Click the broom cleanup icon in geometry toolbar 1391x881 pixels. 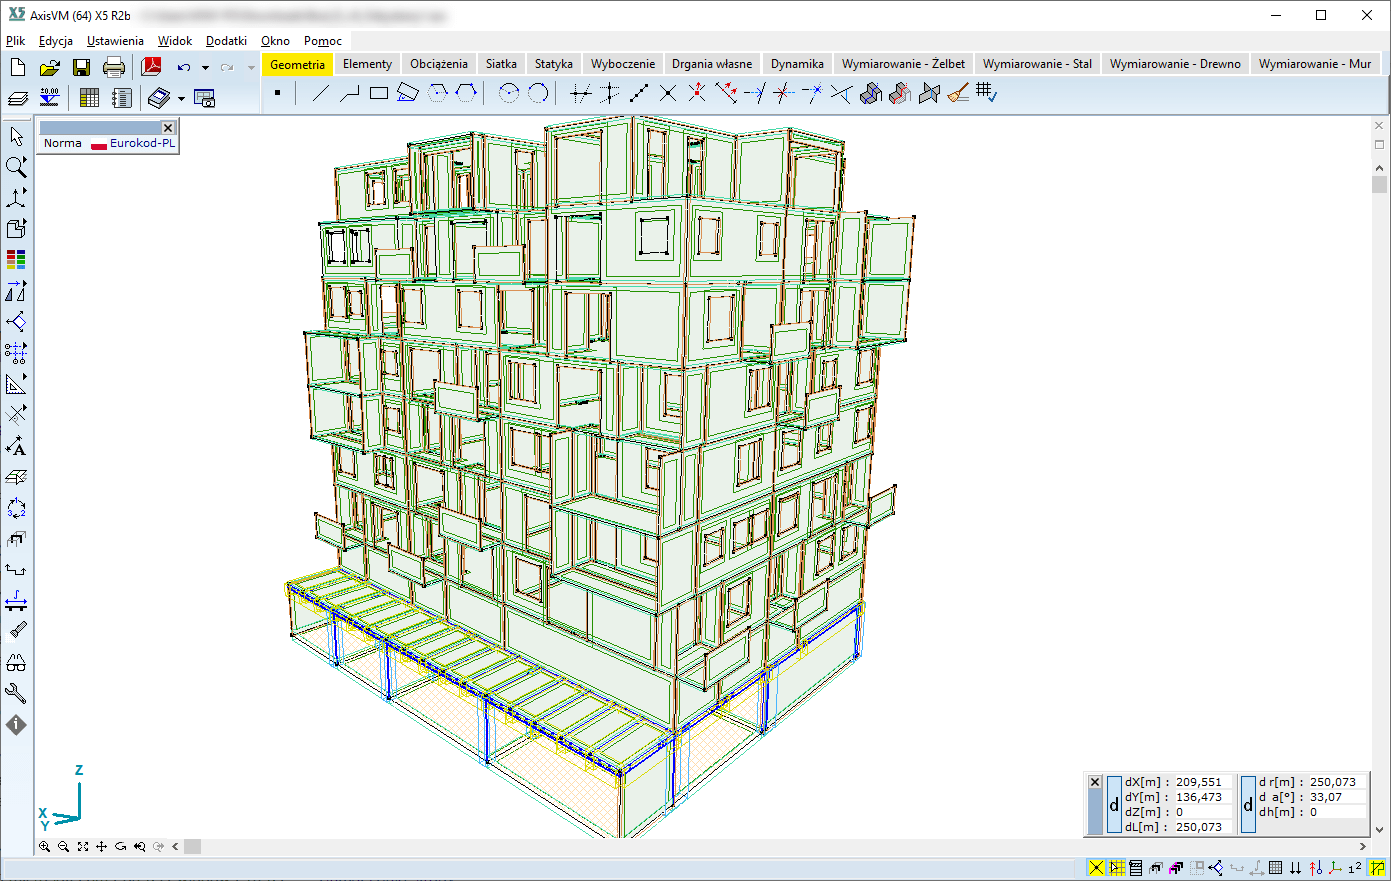958,94
